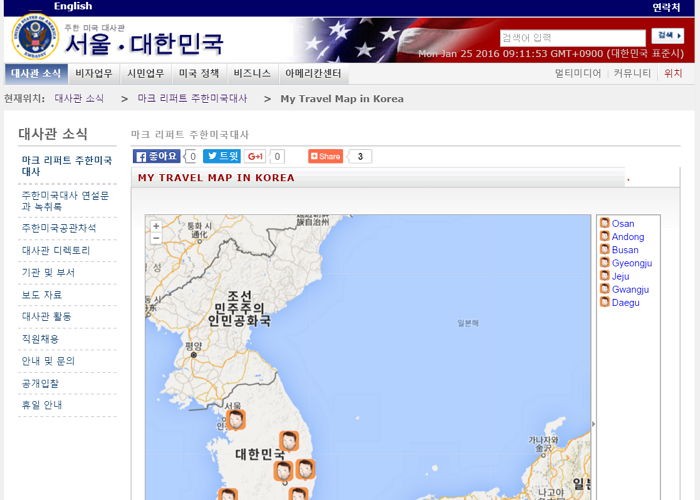
Task: Click the Google +1 button
Action: (256, 156)
